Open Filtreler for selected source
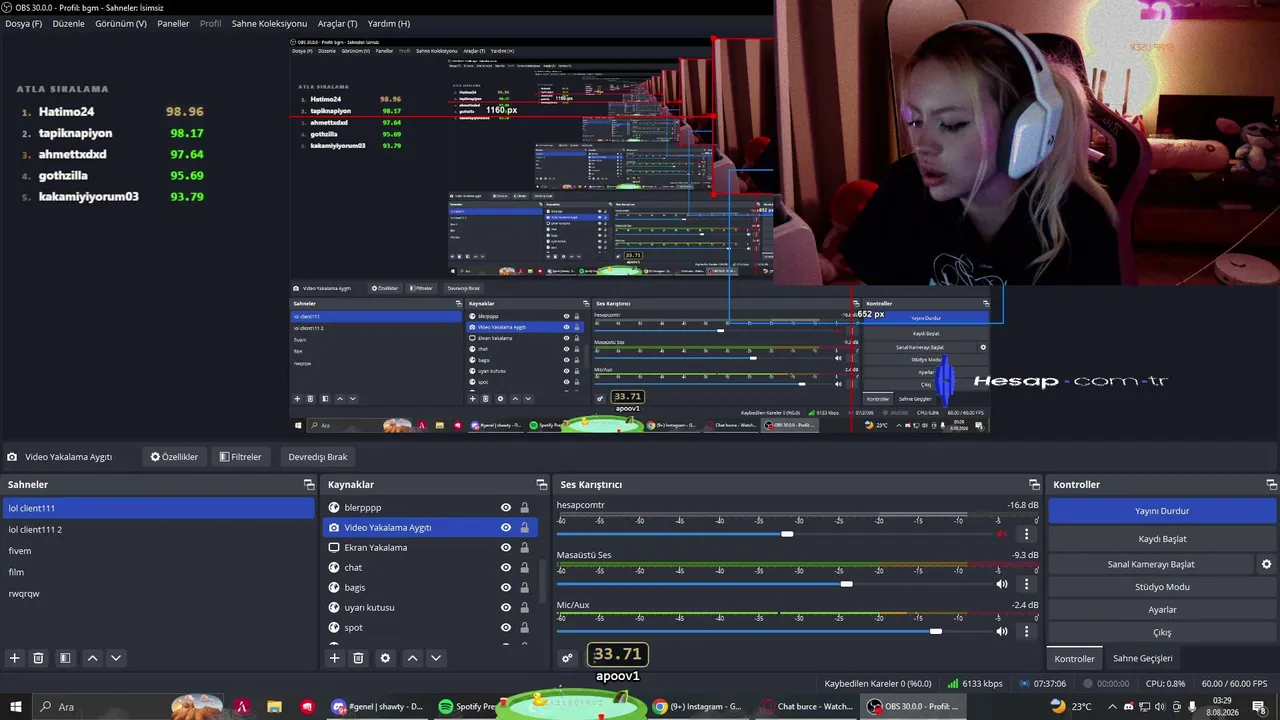Viewport: 1280px width, 720px height. (240, 457)
